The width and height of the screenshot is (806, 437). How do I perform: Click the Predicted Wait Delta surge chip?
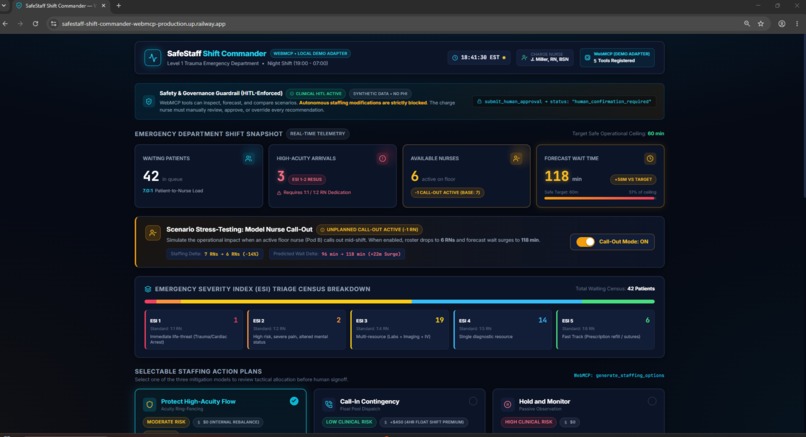pos(337,254)
